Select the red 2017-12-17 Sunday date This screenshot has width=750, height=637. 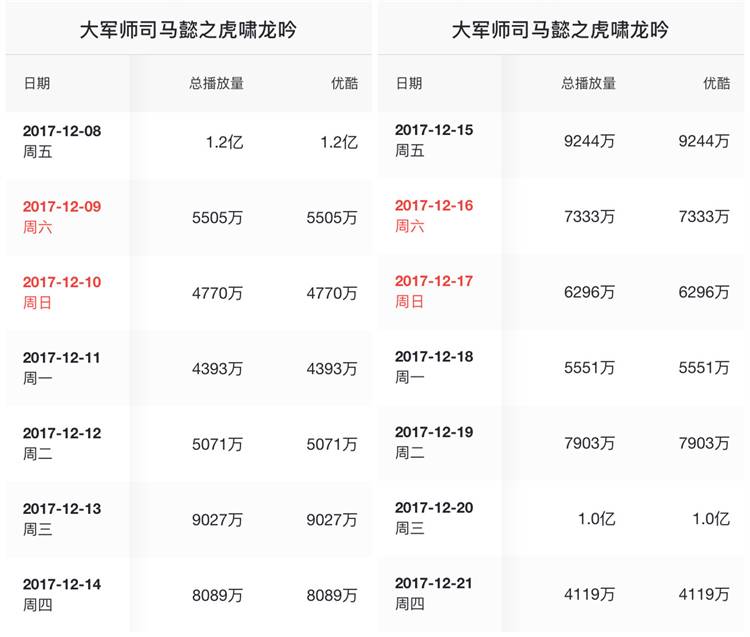pos(434,281)
